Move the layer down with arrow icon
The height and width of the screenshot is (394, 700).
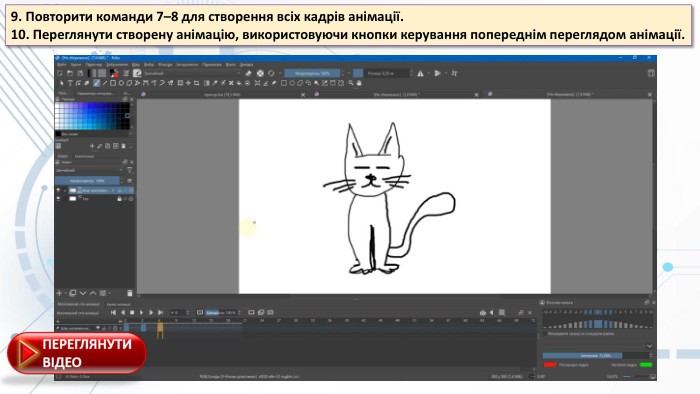point(83,293)
